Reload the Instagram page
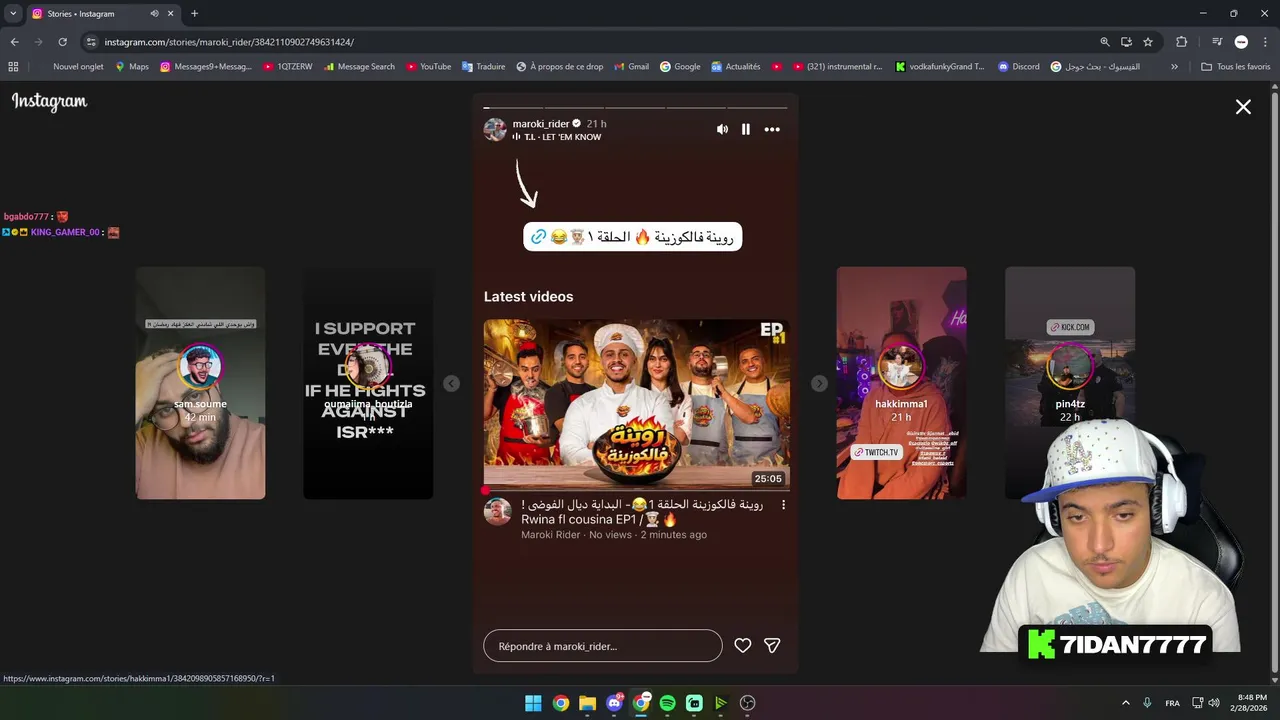Screen dimensions: 1280x720 click(62, 42)
